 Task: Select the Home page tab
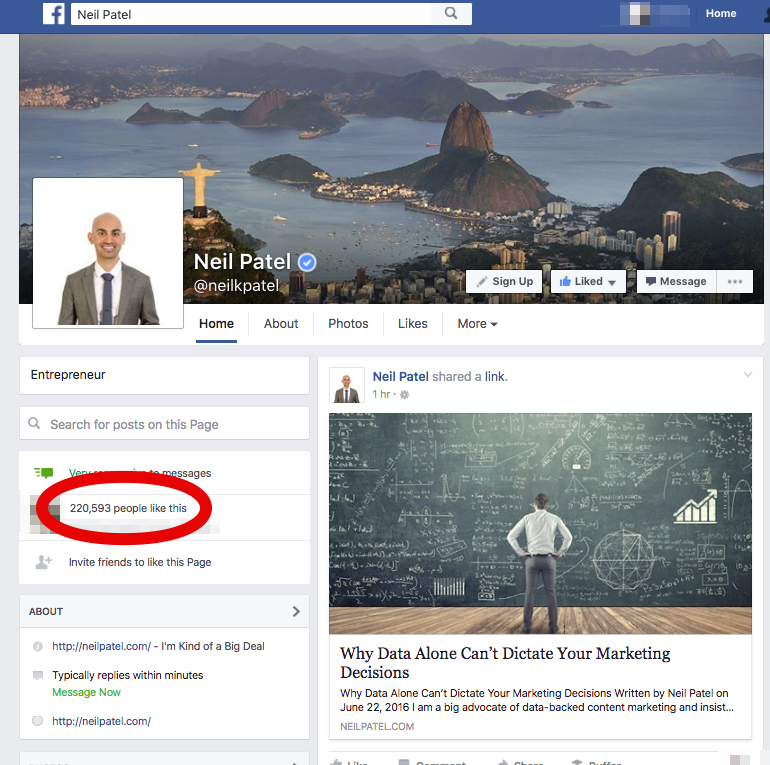tap(216, 324)
